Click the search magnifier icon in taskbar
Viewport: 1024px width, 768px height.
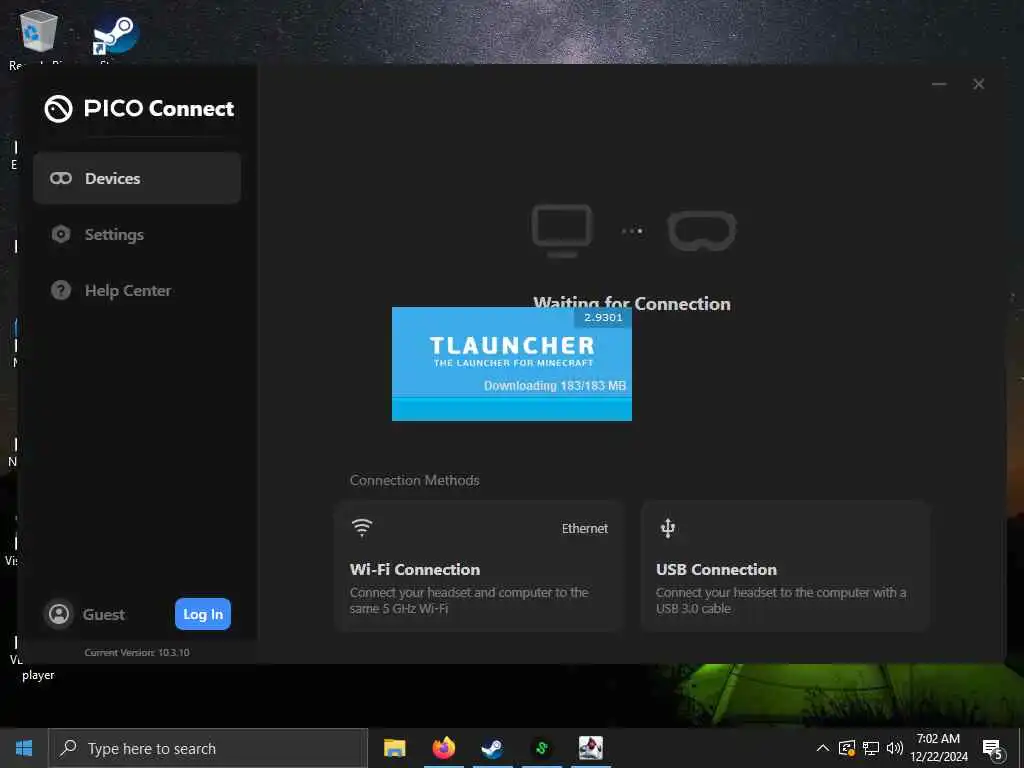(68, 748)
